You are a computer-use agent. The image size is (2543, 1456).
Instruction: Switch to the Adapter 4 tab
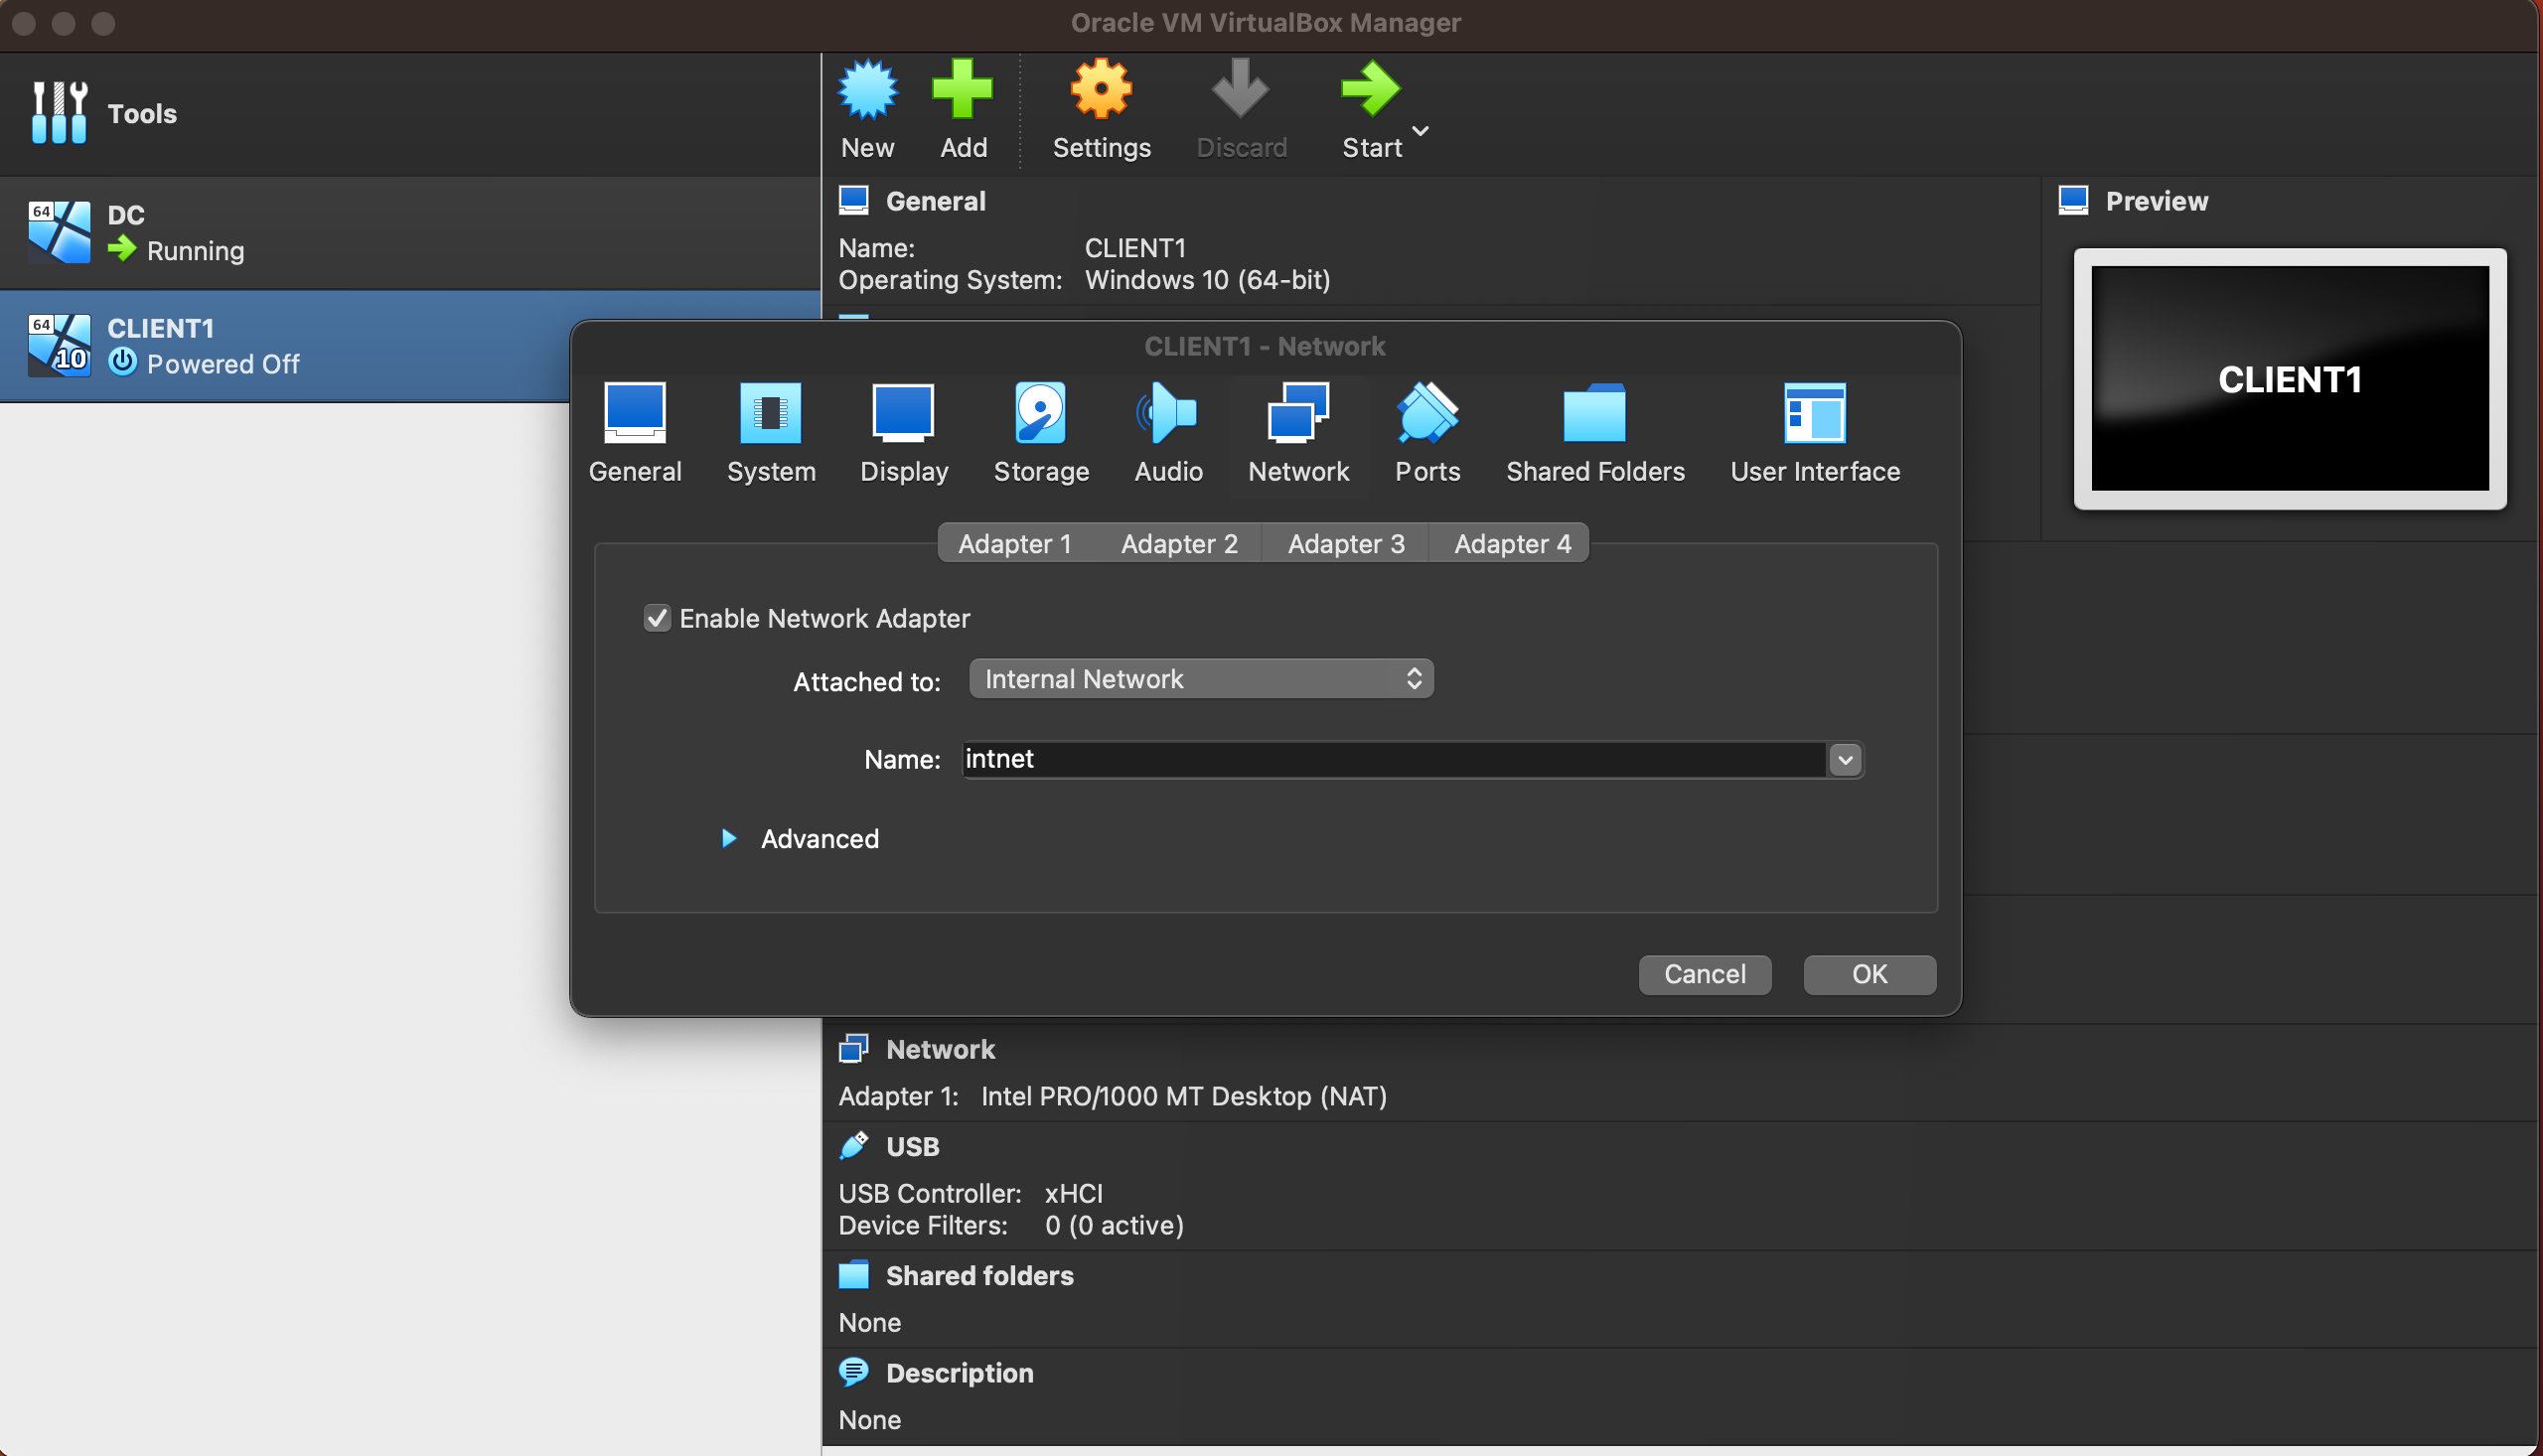point(1511,543)
